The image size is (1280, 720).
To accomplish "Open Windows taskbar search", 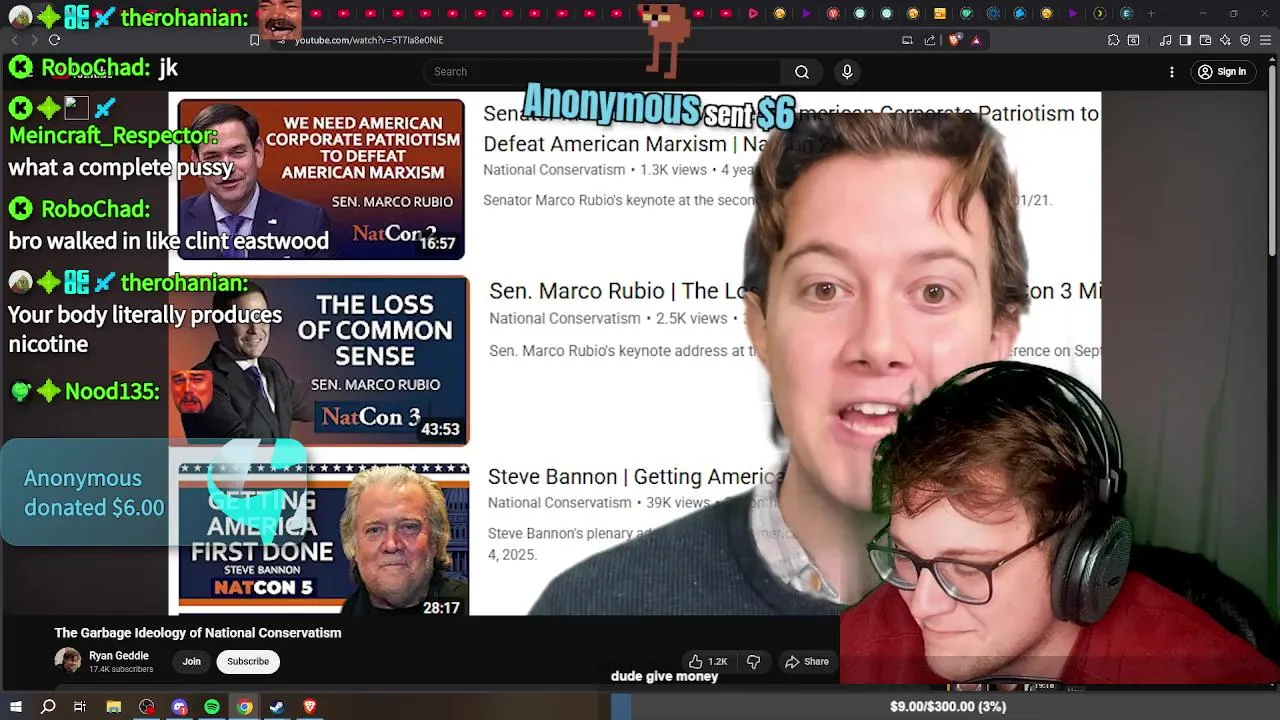I will tap(48, 707).
